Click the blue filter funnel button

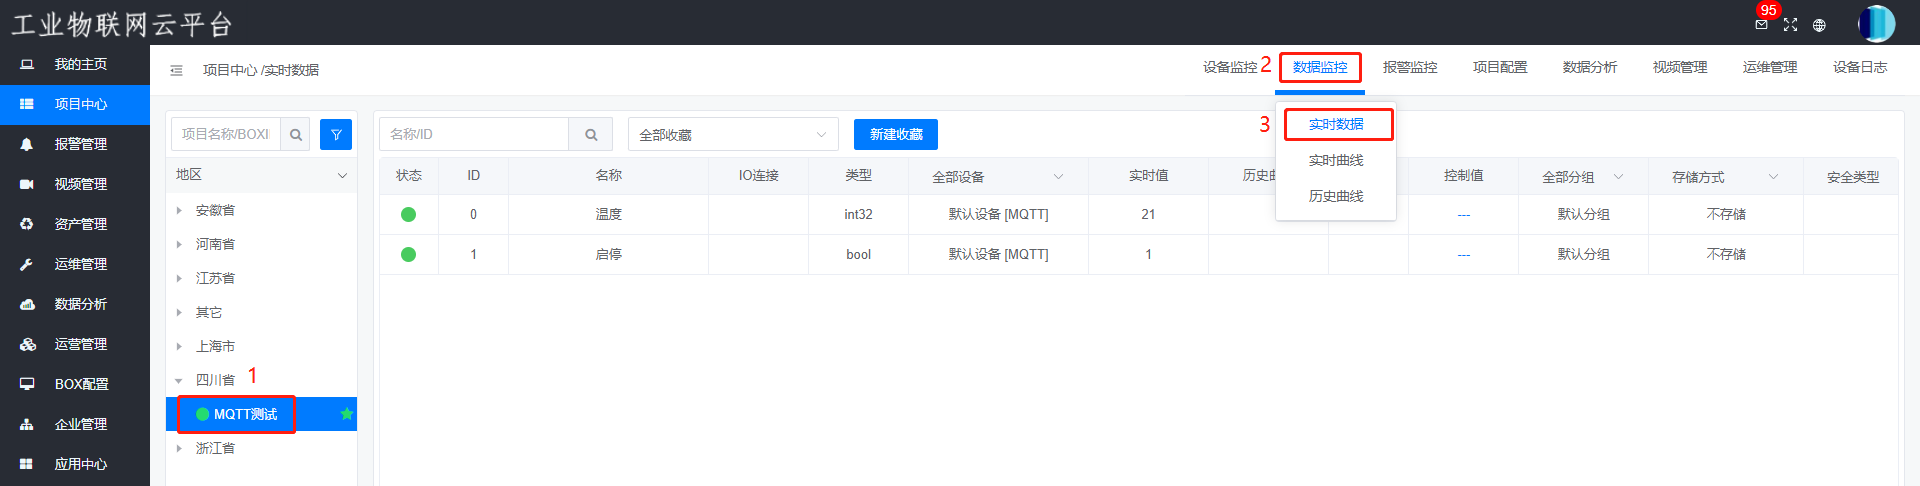pyautogui.click(x=336, y=134)
